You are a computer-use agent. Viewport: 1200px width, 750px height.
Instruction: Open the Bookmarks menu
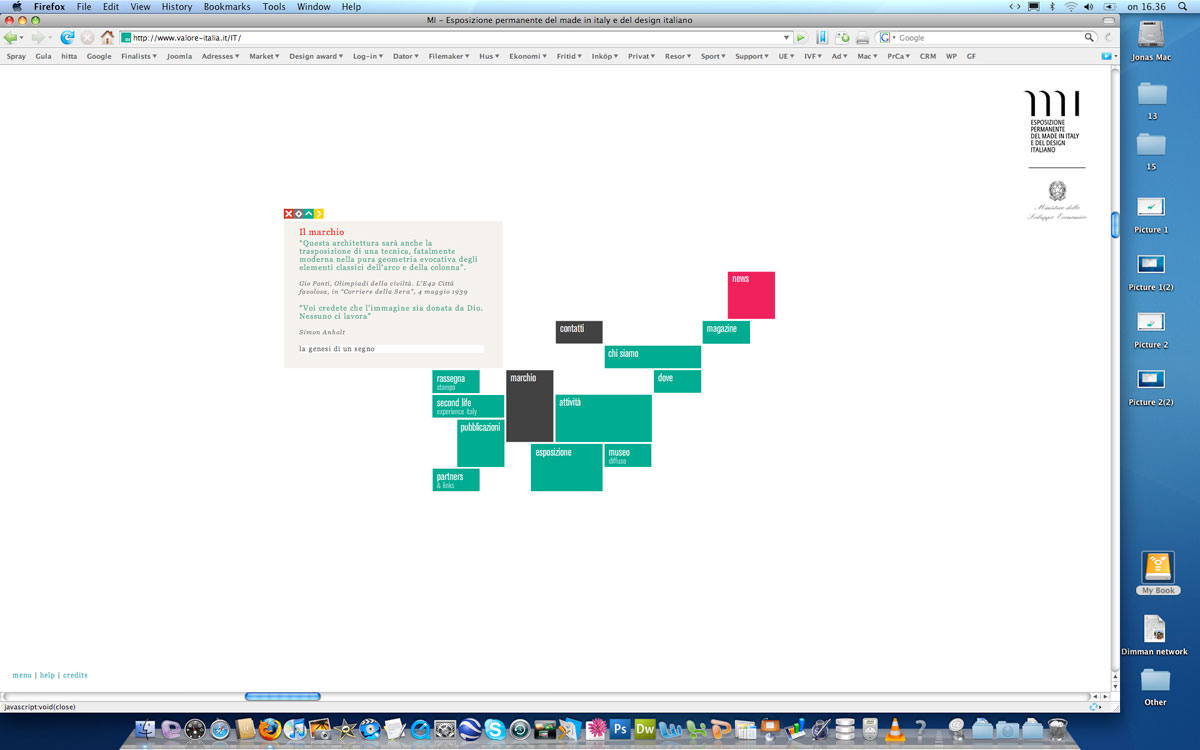point(226,7)
